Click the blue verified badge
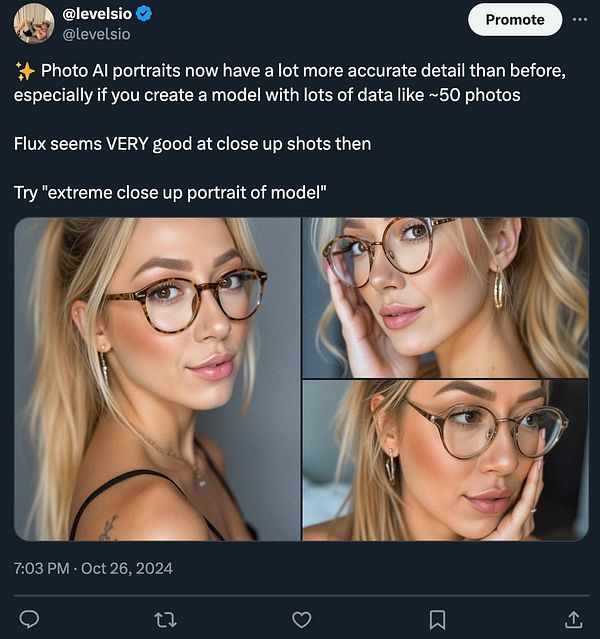This screenshot has height=639, width=600. (143, 14)
